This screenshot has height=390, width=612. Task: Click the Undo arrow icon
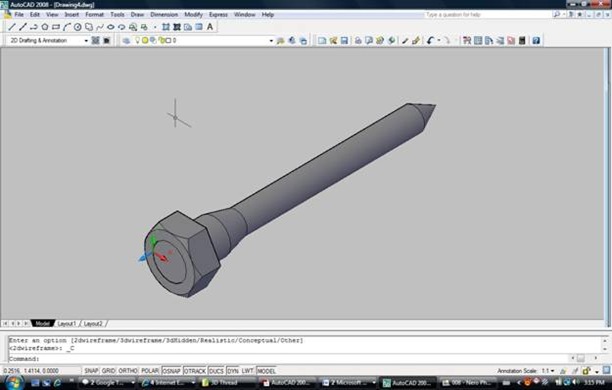pos(430,40)
